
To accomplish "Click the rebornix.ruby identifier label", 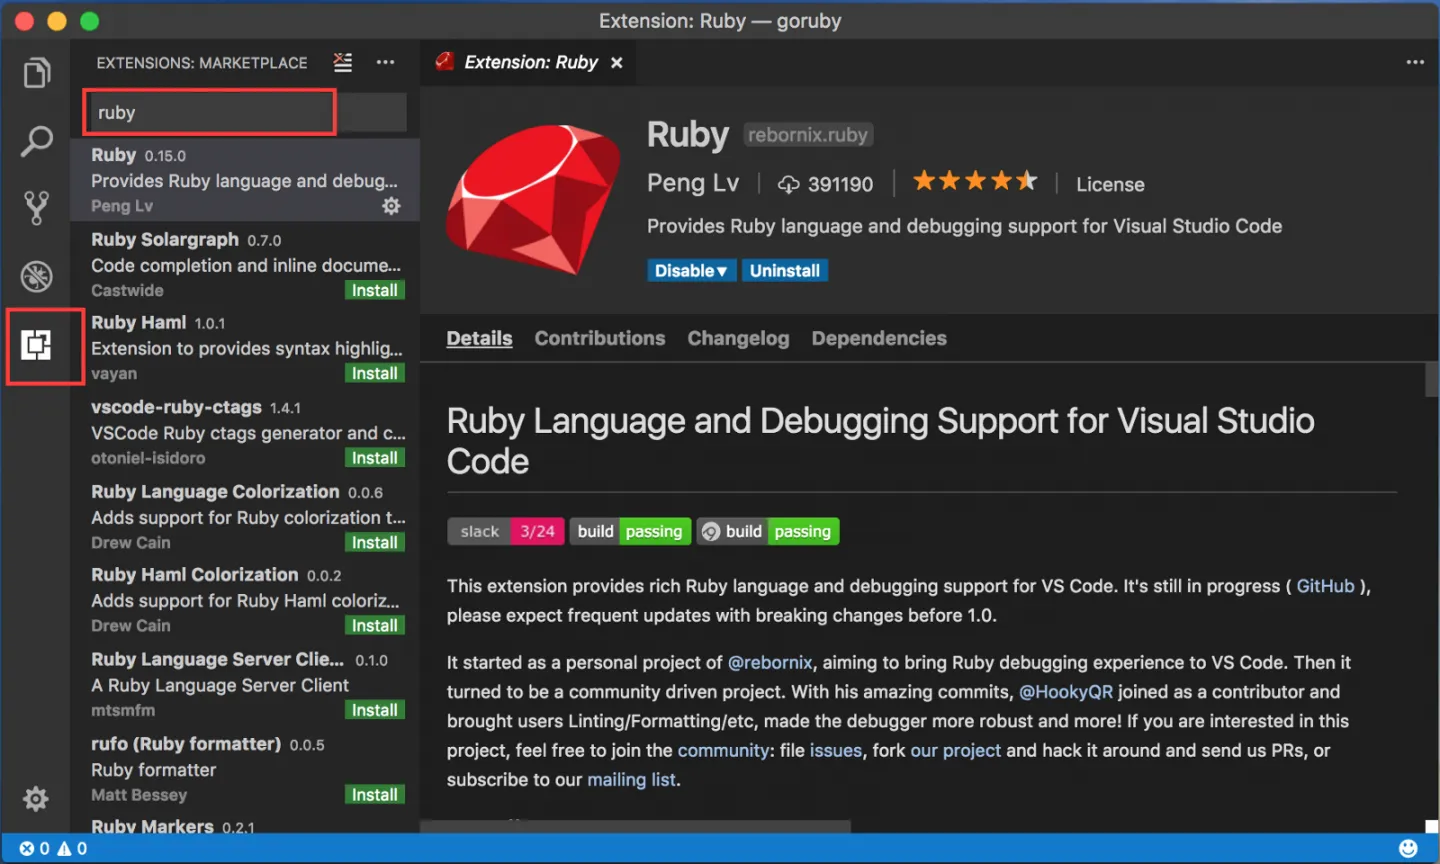I will tap(808, 134).
